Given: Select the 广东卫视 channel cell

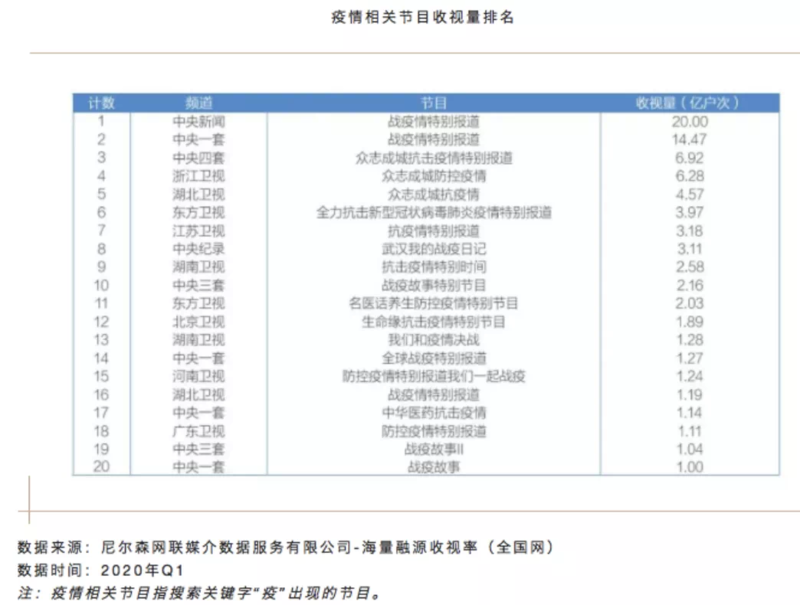Looking at the screenshot, I should [x=198, y=431].
